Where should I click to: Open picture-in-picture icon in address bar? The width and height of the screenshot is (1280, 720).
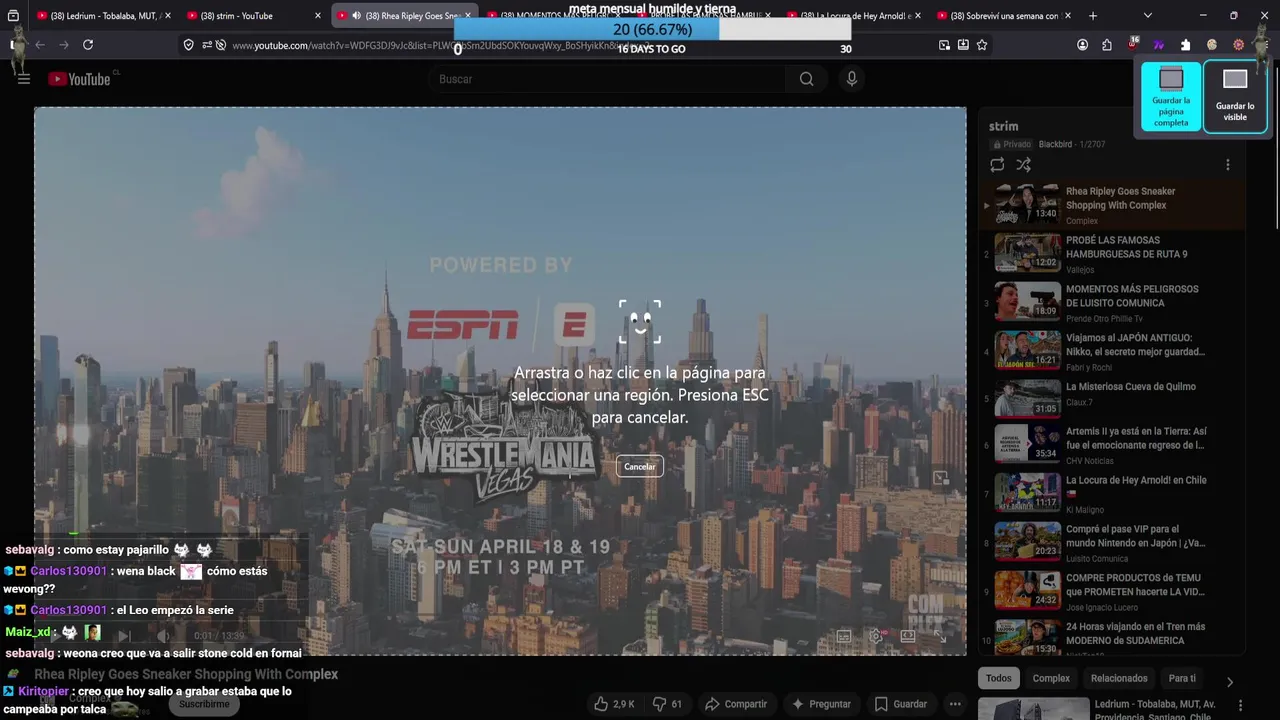(944, 45)
